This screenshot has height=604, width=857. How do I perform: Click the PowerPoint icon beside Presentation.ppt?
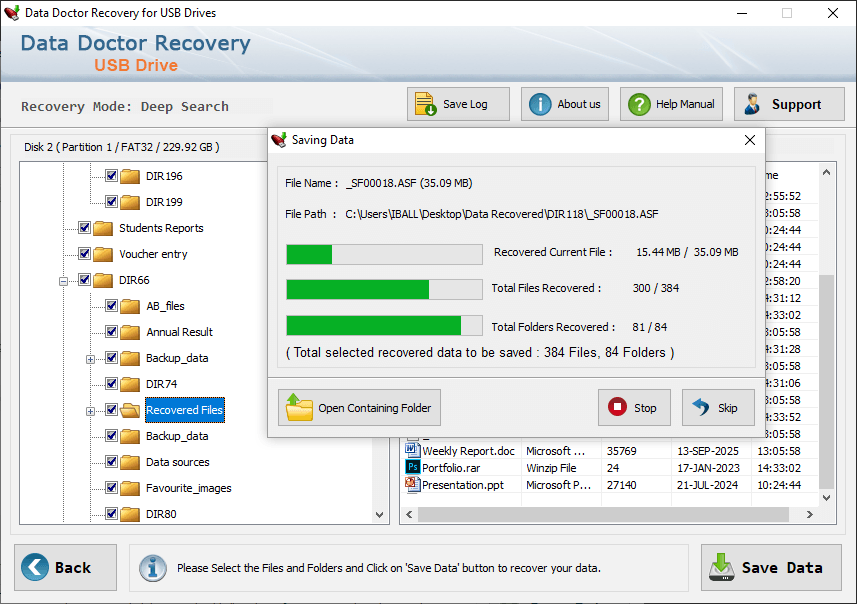(412, 484)
